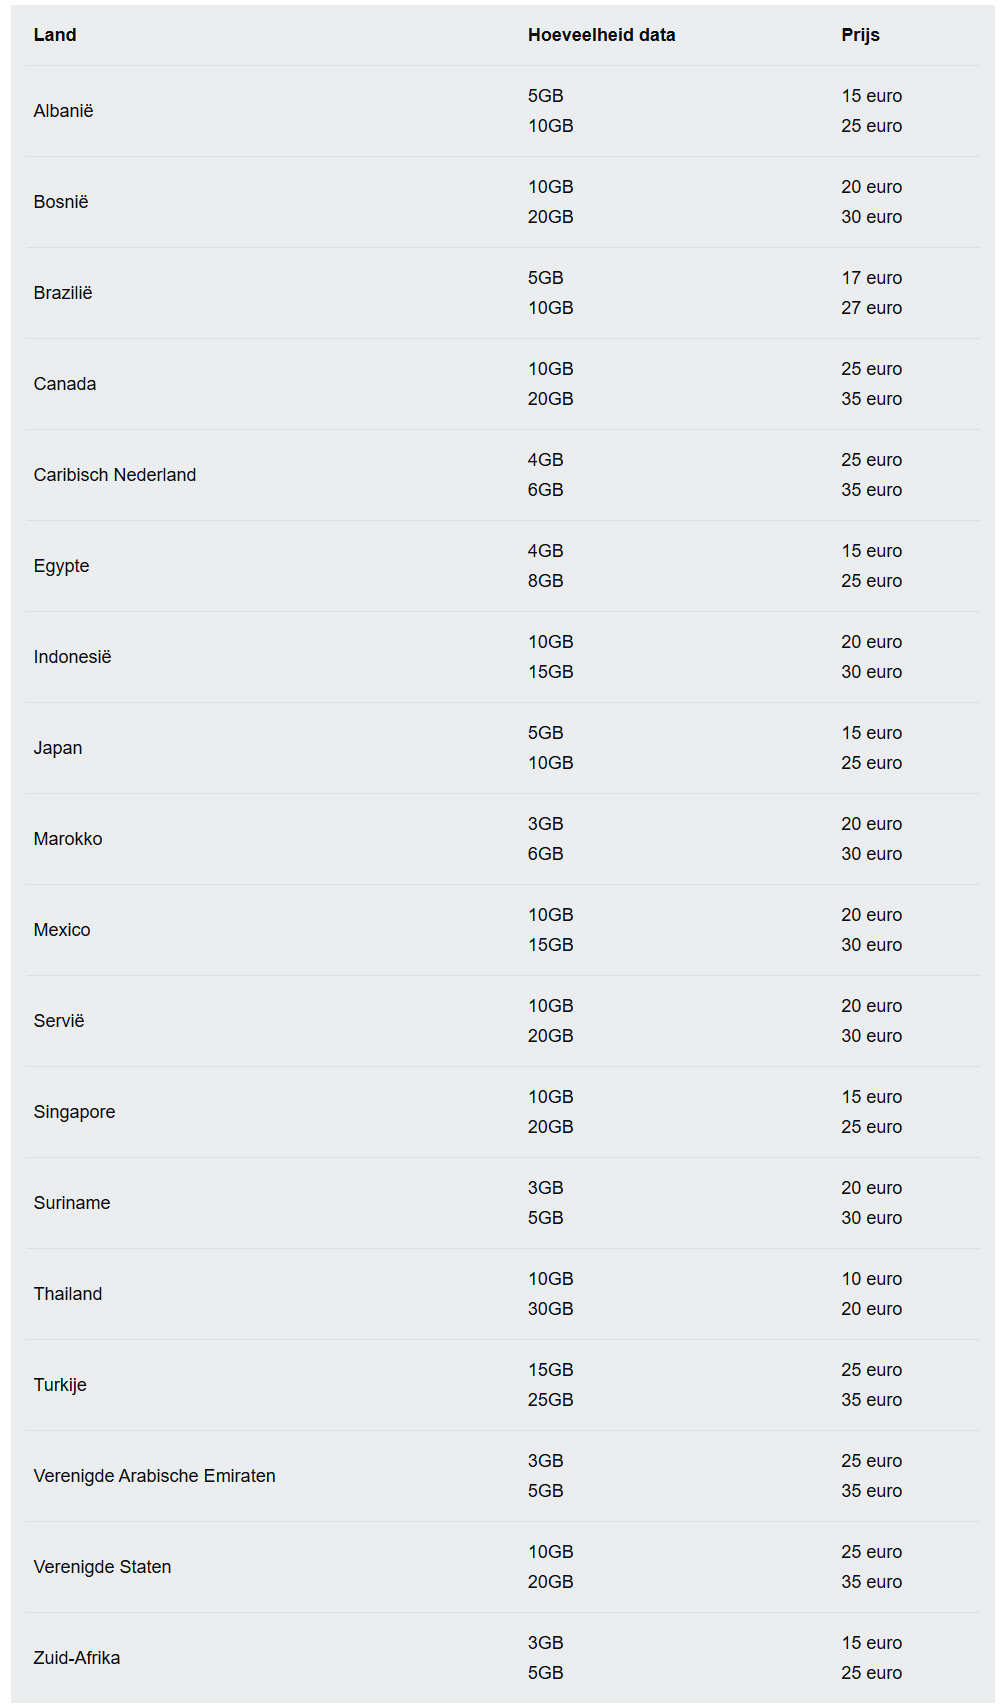The image size is (1002, 1708).
Task: Click the Singapore country name
Action: click(74, 1112)
